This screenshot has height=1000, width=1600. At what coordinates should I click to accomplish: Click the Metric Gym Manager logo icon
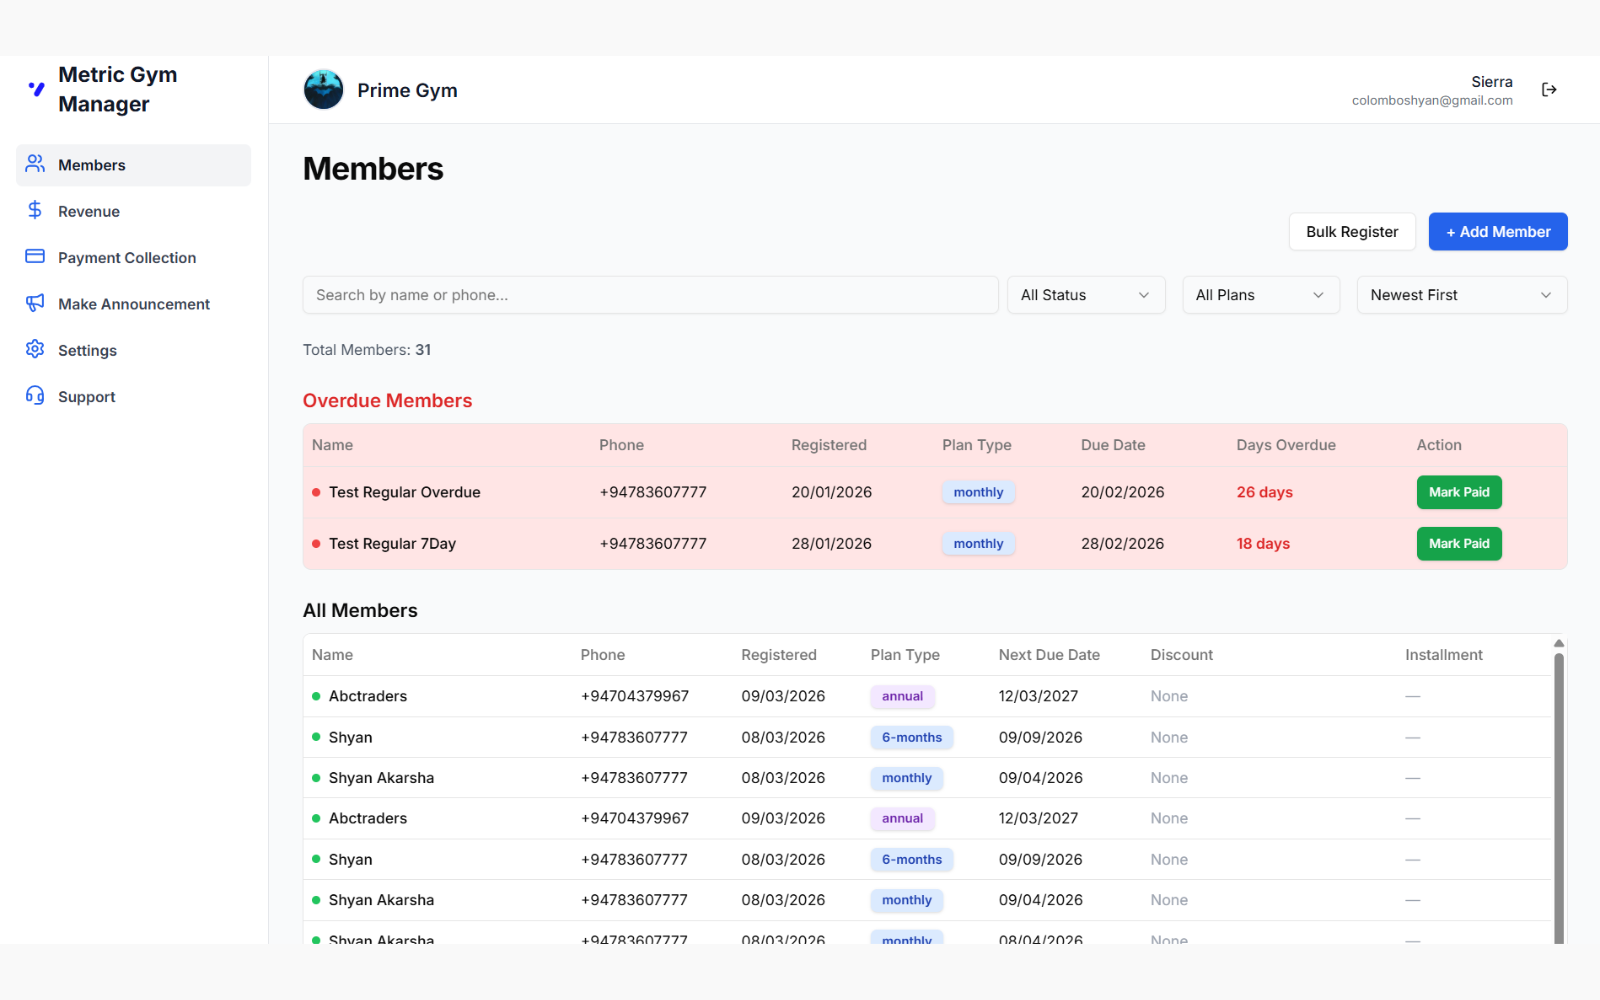coord(36,89)
